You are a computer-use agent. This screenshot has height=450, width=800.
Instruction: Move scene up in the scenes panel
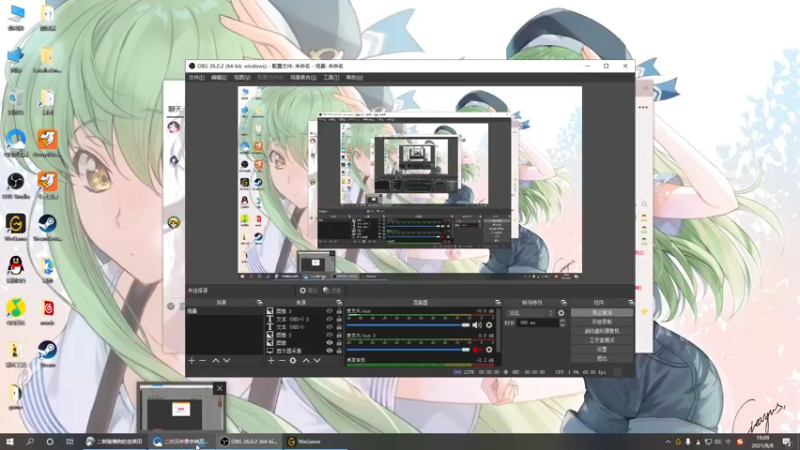215,361
